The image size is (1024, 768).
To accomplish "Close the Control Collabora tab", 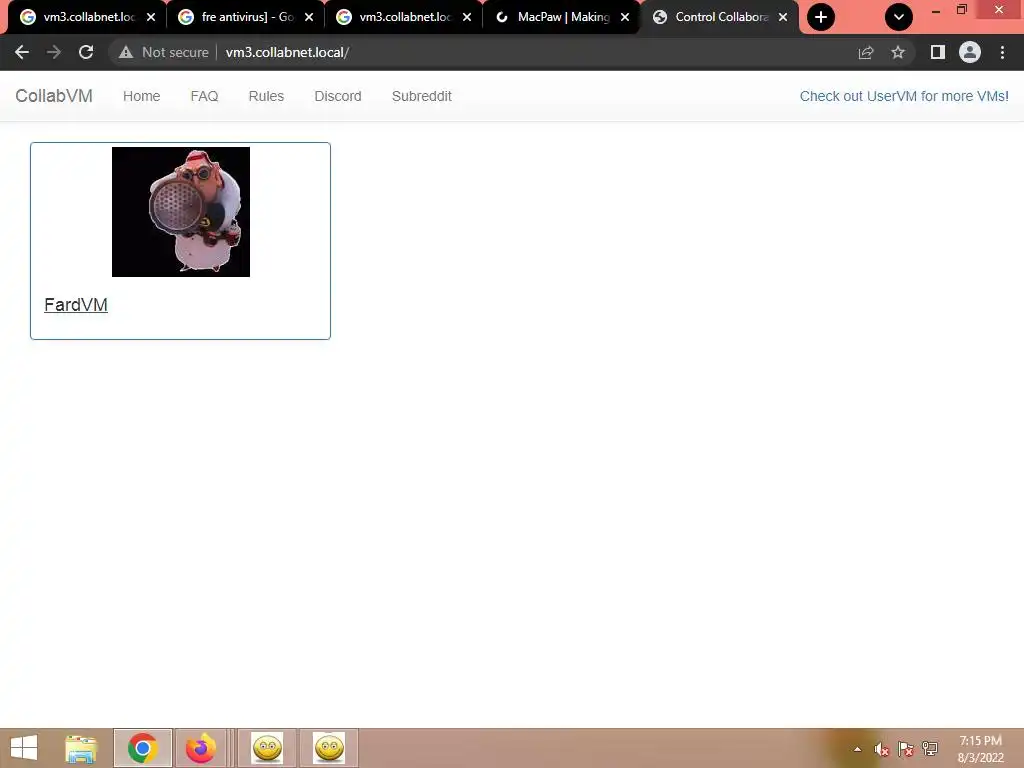I will tap(783, 17).
